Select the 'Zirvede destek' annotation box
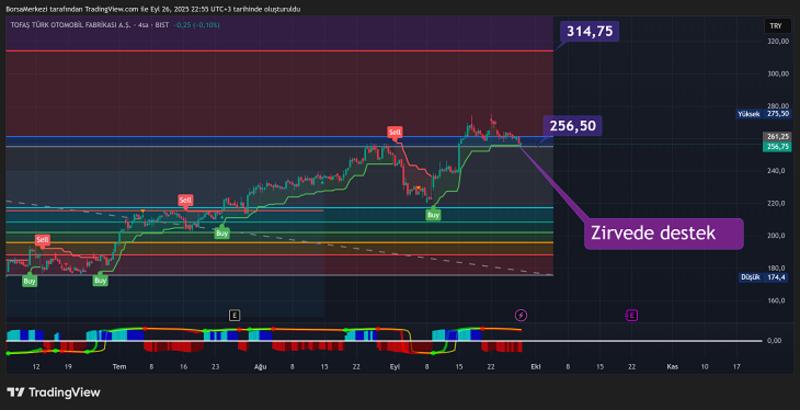Viewport: 800px width, 410px height. tap(663, 234)
